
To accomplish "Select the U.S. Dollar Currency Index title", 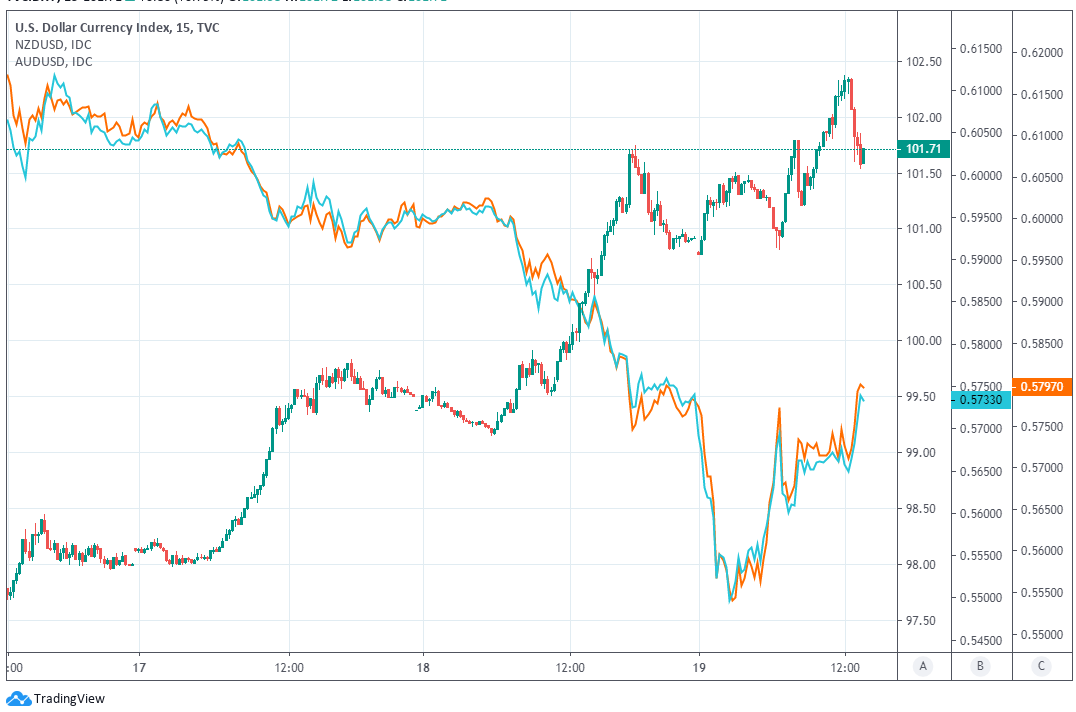I will click(x=117, y=27).
